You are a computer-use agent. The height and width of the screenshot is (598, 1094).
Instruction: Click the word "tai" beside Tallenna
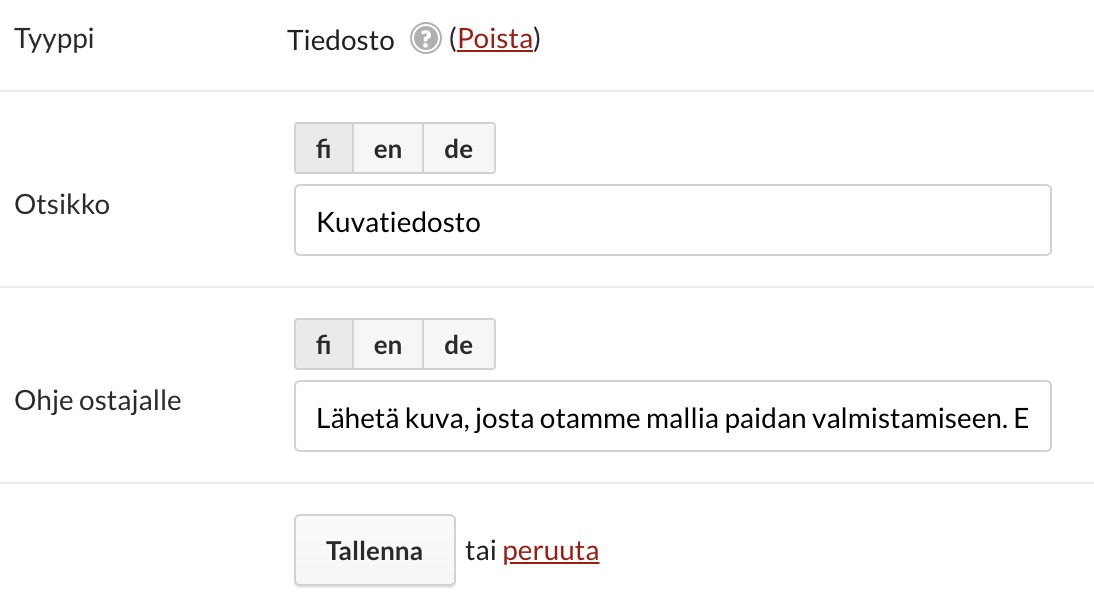481,551
